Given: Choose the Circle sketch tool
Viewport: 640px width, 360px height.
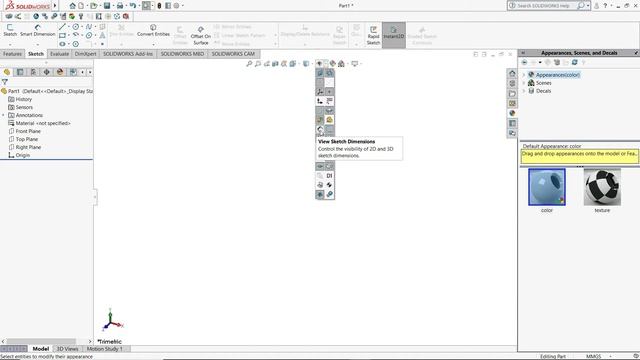Looking at the screenshot, I should coord(76,27).
